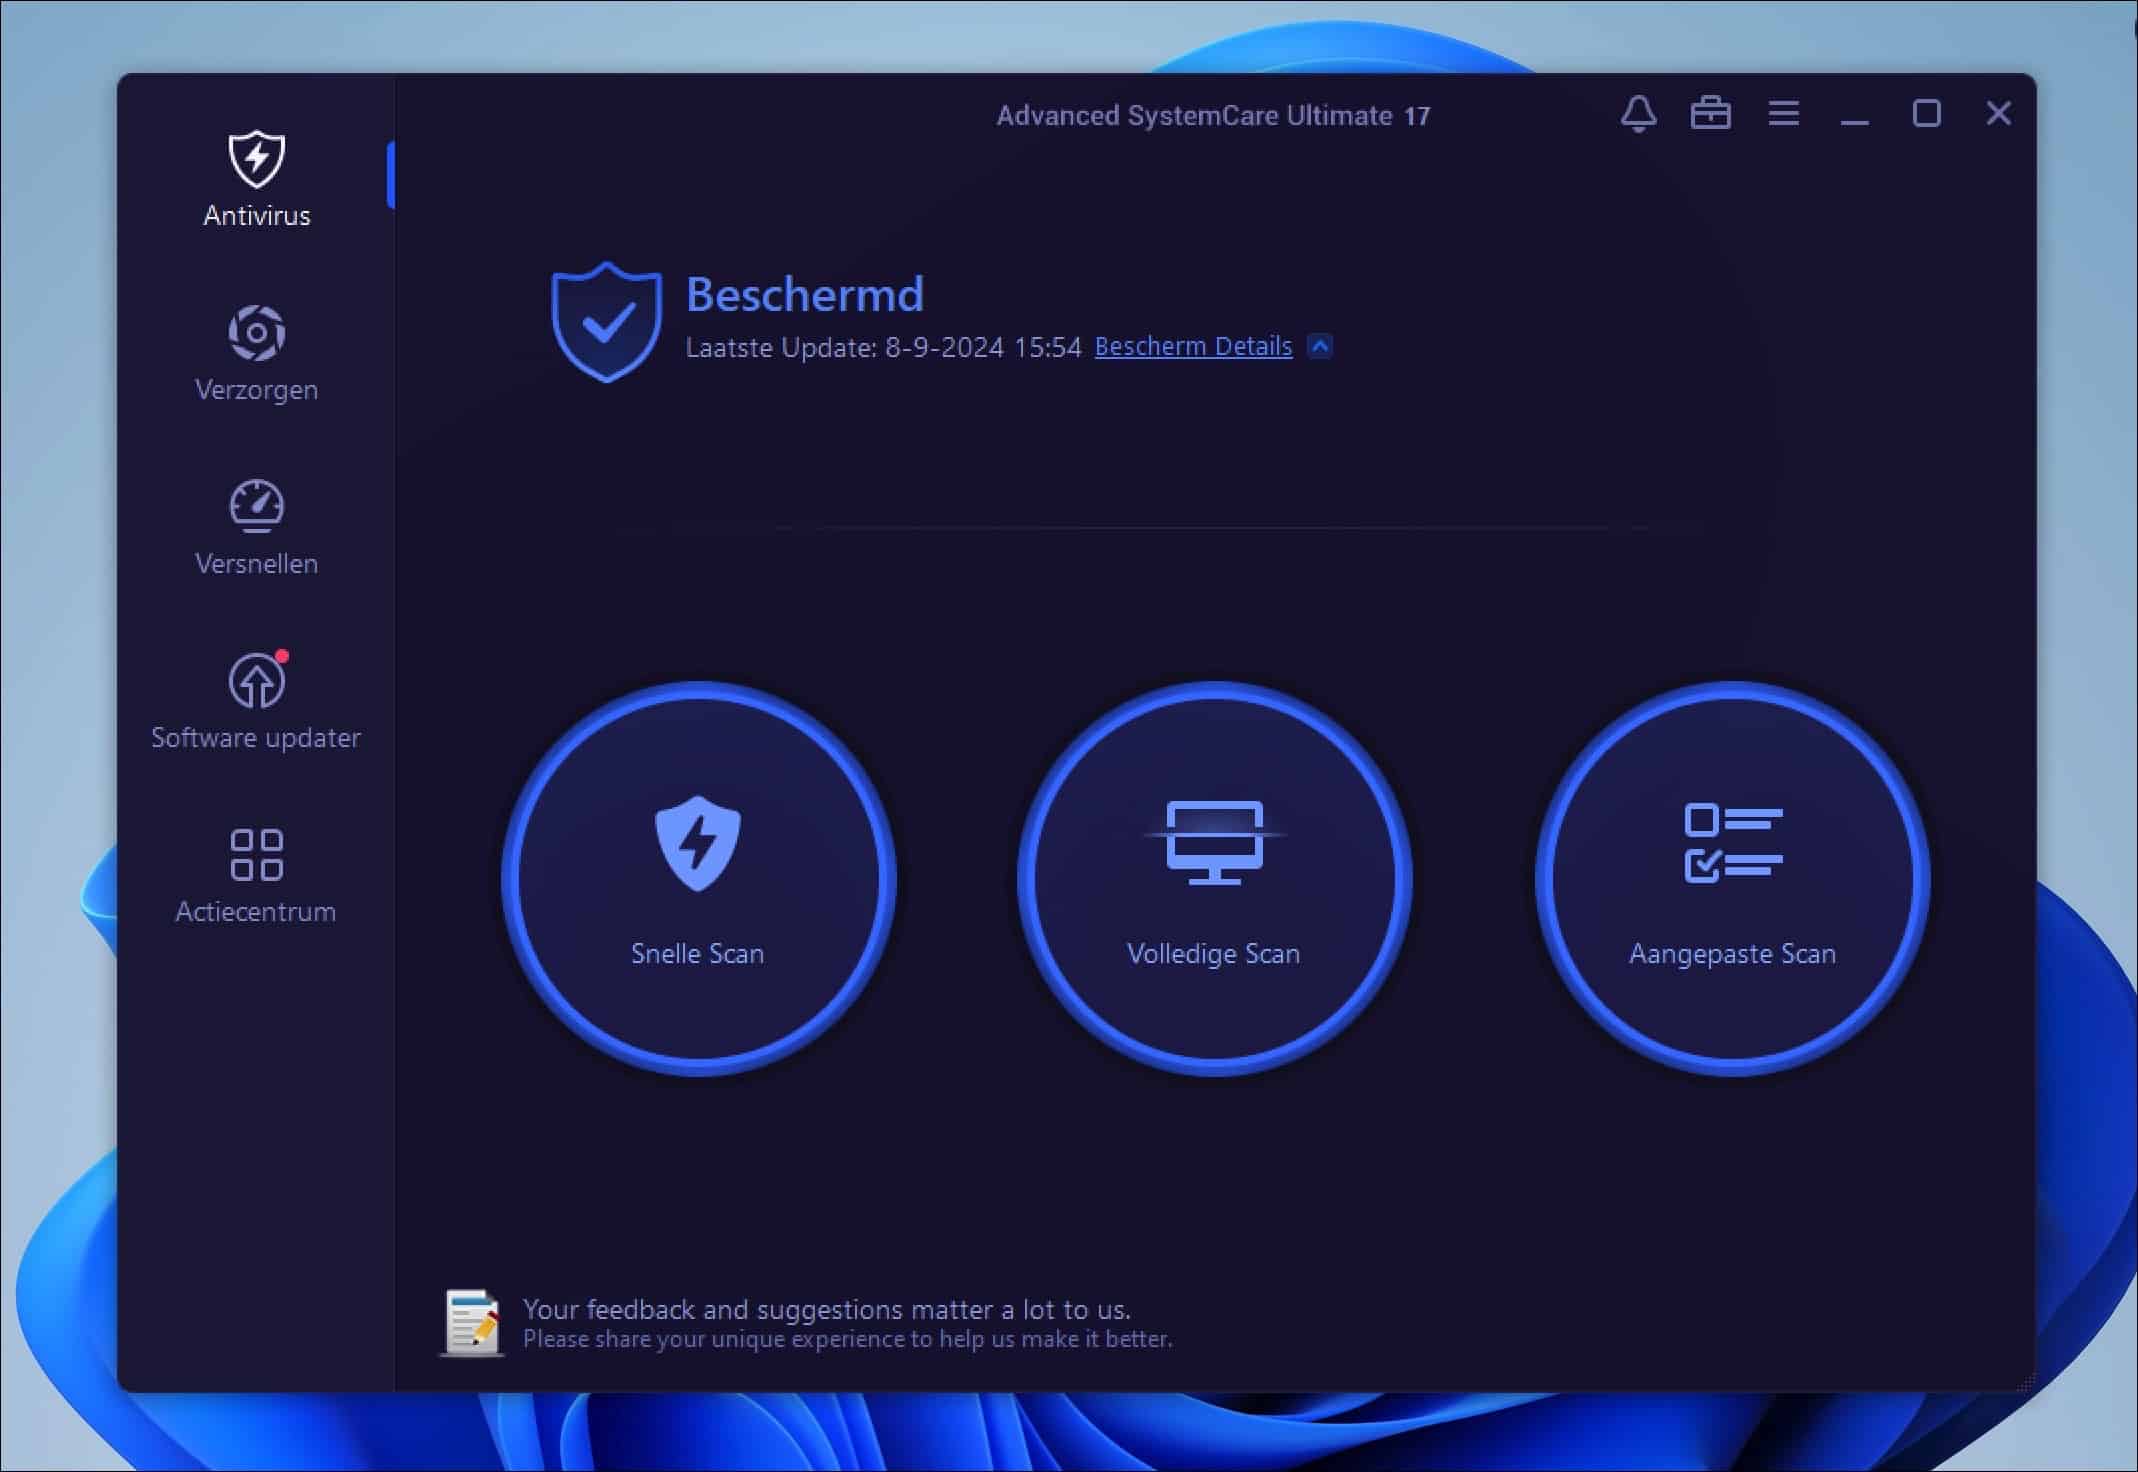The width and height of the screenshot is (2138, 1472).
Task: Select the Antivirus section in the sidebar
Action: (x=257, y=180)
